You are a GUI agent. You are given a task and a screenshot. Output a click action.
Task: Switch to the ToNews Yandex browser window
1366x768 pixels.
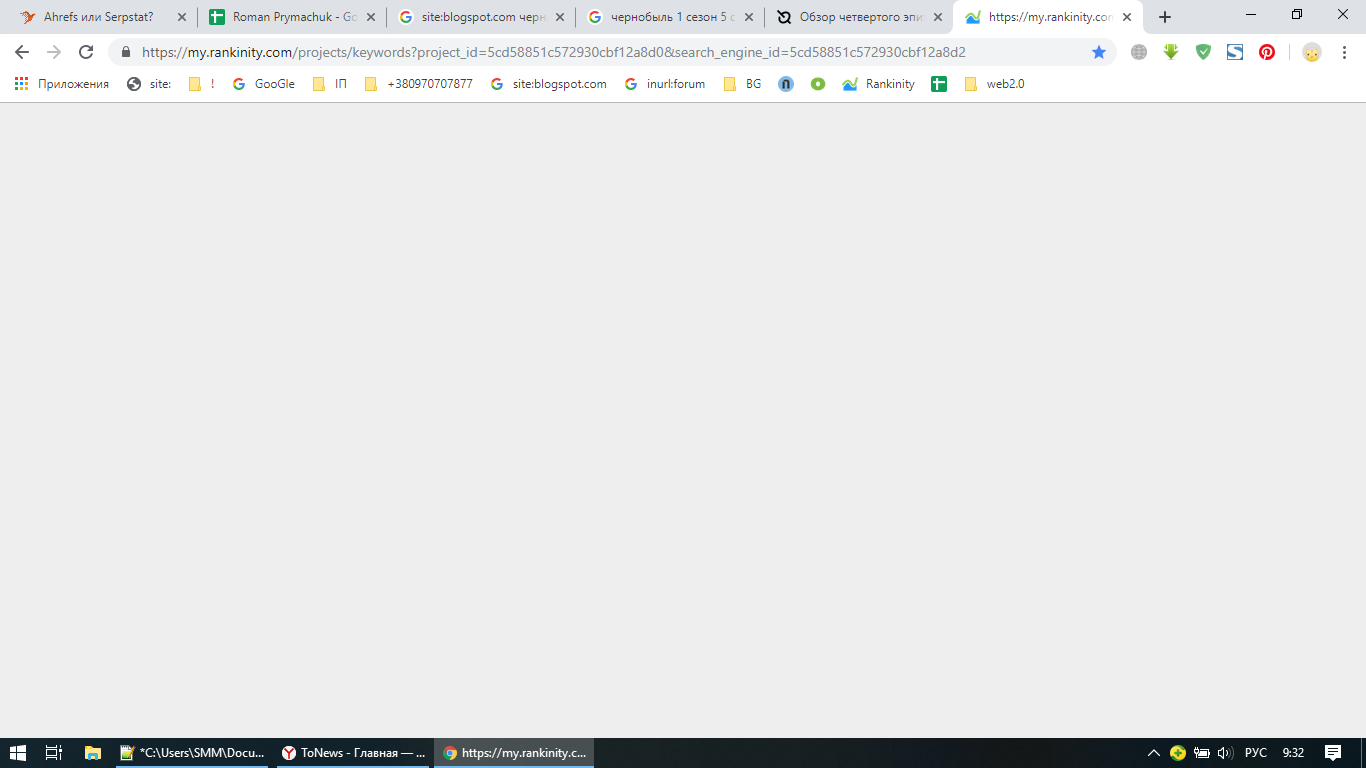tap(353, 753)
